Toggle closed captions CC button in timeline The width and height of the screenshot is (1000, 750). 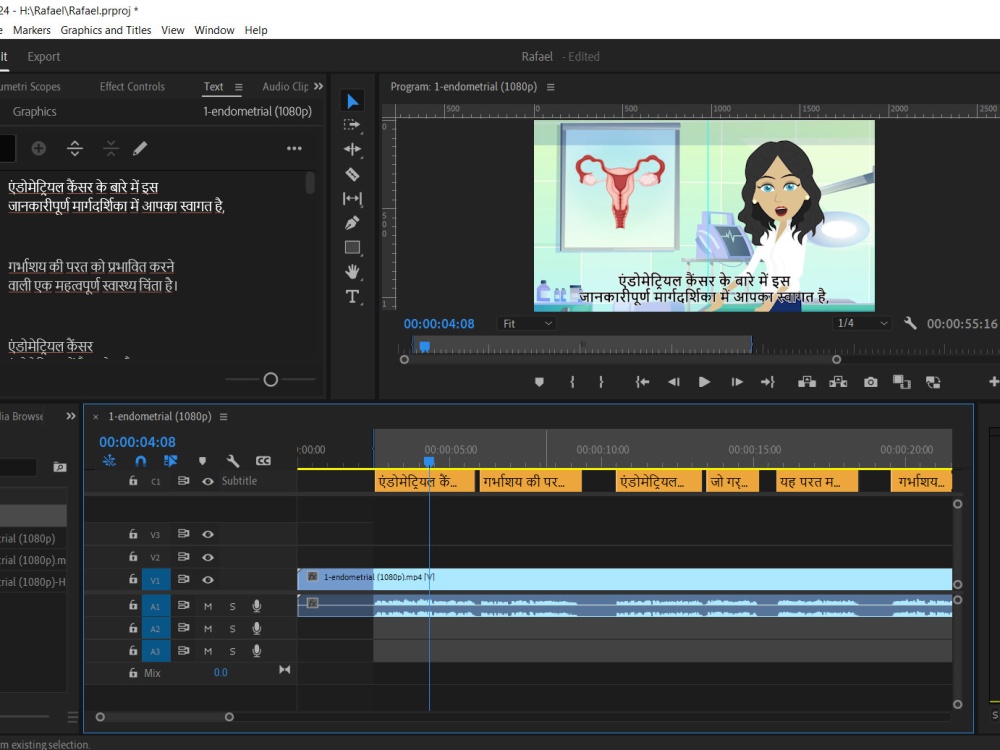click(x=263, y=460)
